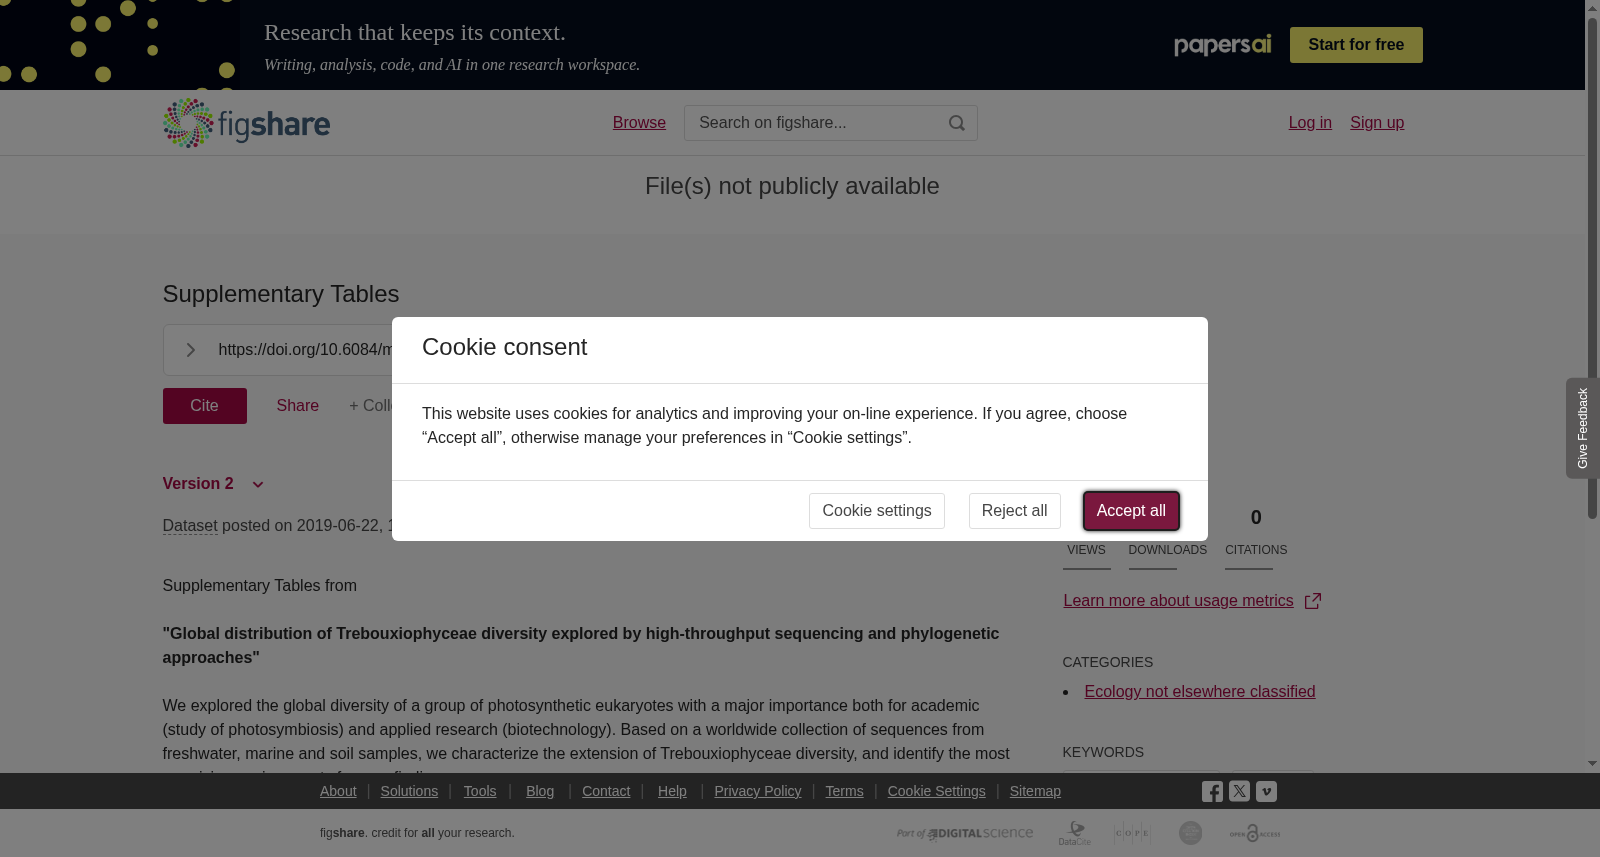Click the About footer link
The height and width of the screenshot is (857, 1600).
338,791
